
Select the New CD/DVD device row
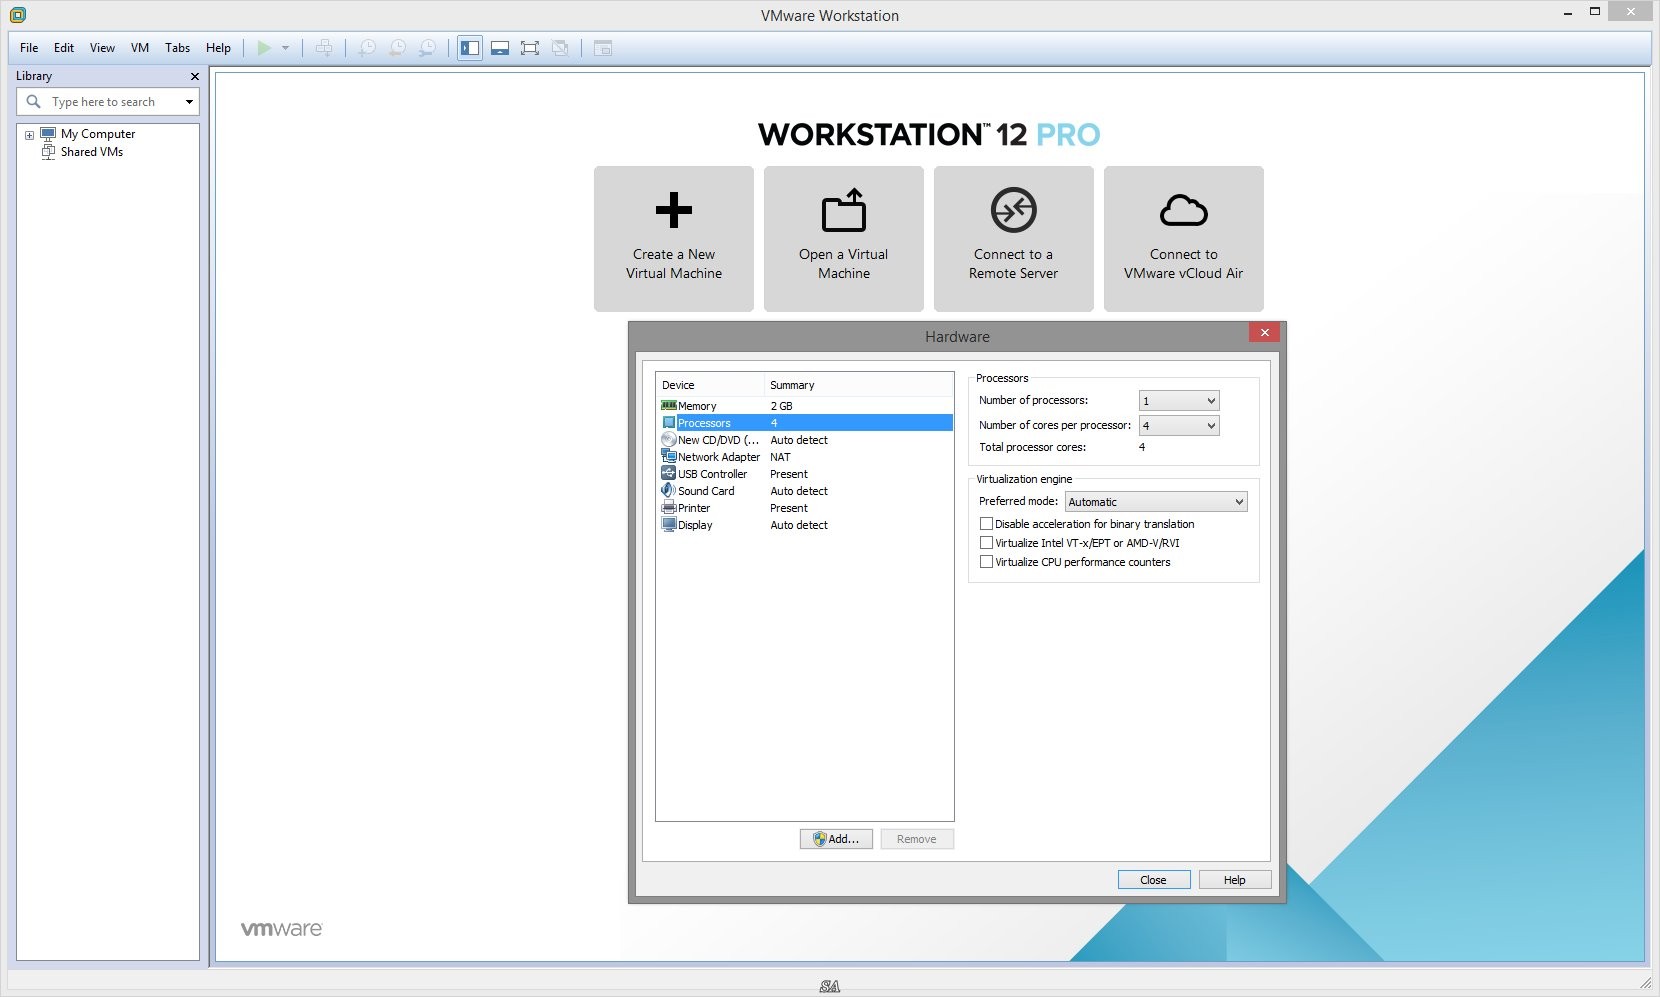click(x=805, y=440)
